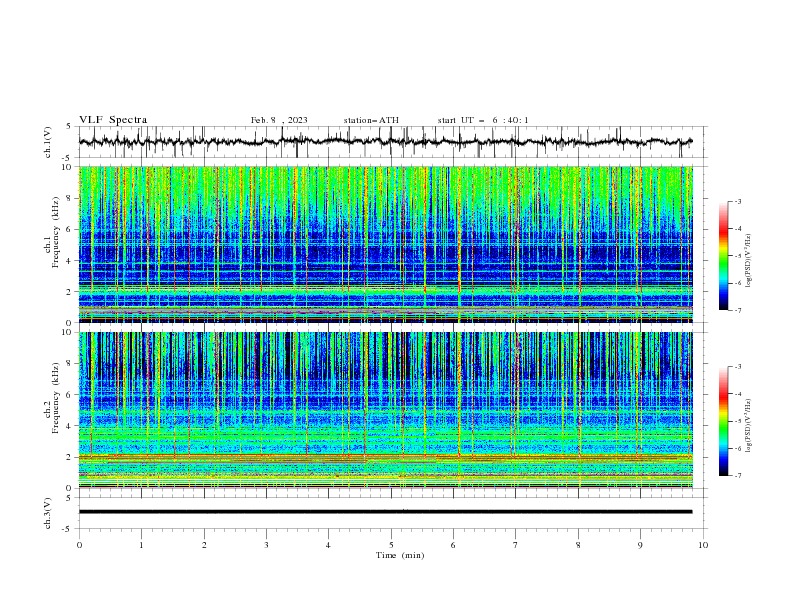Click the '4' kHz tick of ch.2 spectrogram
The image size is (792, 612).
[x=71, y=426]
